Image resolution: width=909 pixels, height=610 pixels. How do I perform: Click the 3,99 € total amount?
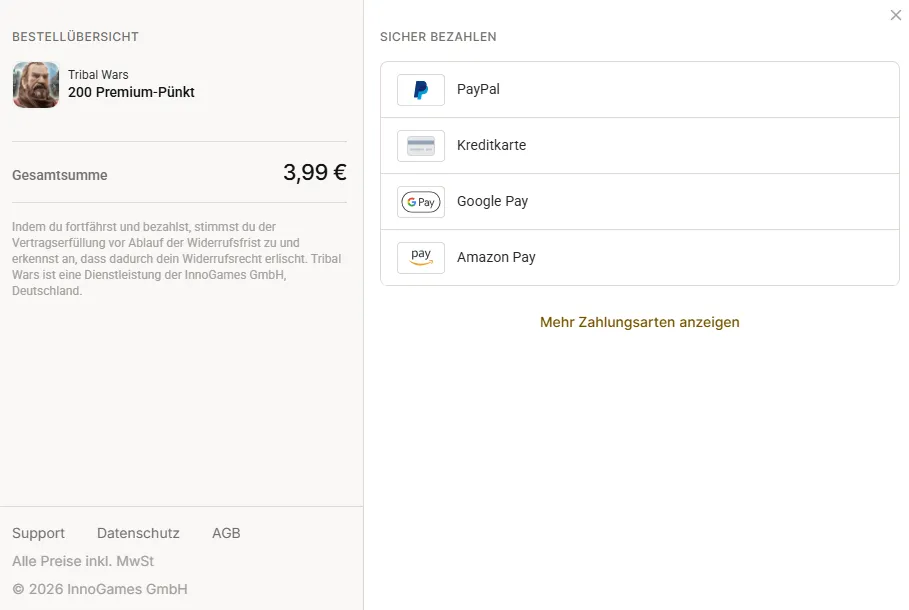[315, 172]
